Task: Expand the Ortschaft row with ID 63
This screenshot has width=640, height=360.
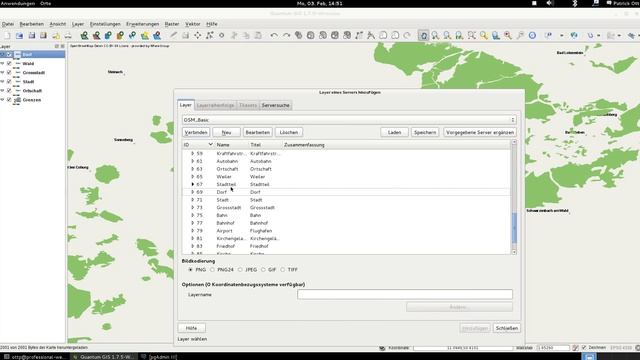Action: coord(193,169)
